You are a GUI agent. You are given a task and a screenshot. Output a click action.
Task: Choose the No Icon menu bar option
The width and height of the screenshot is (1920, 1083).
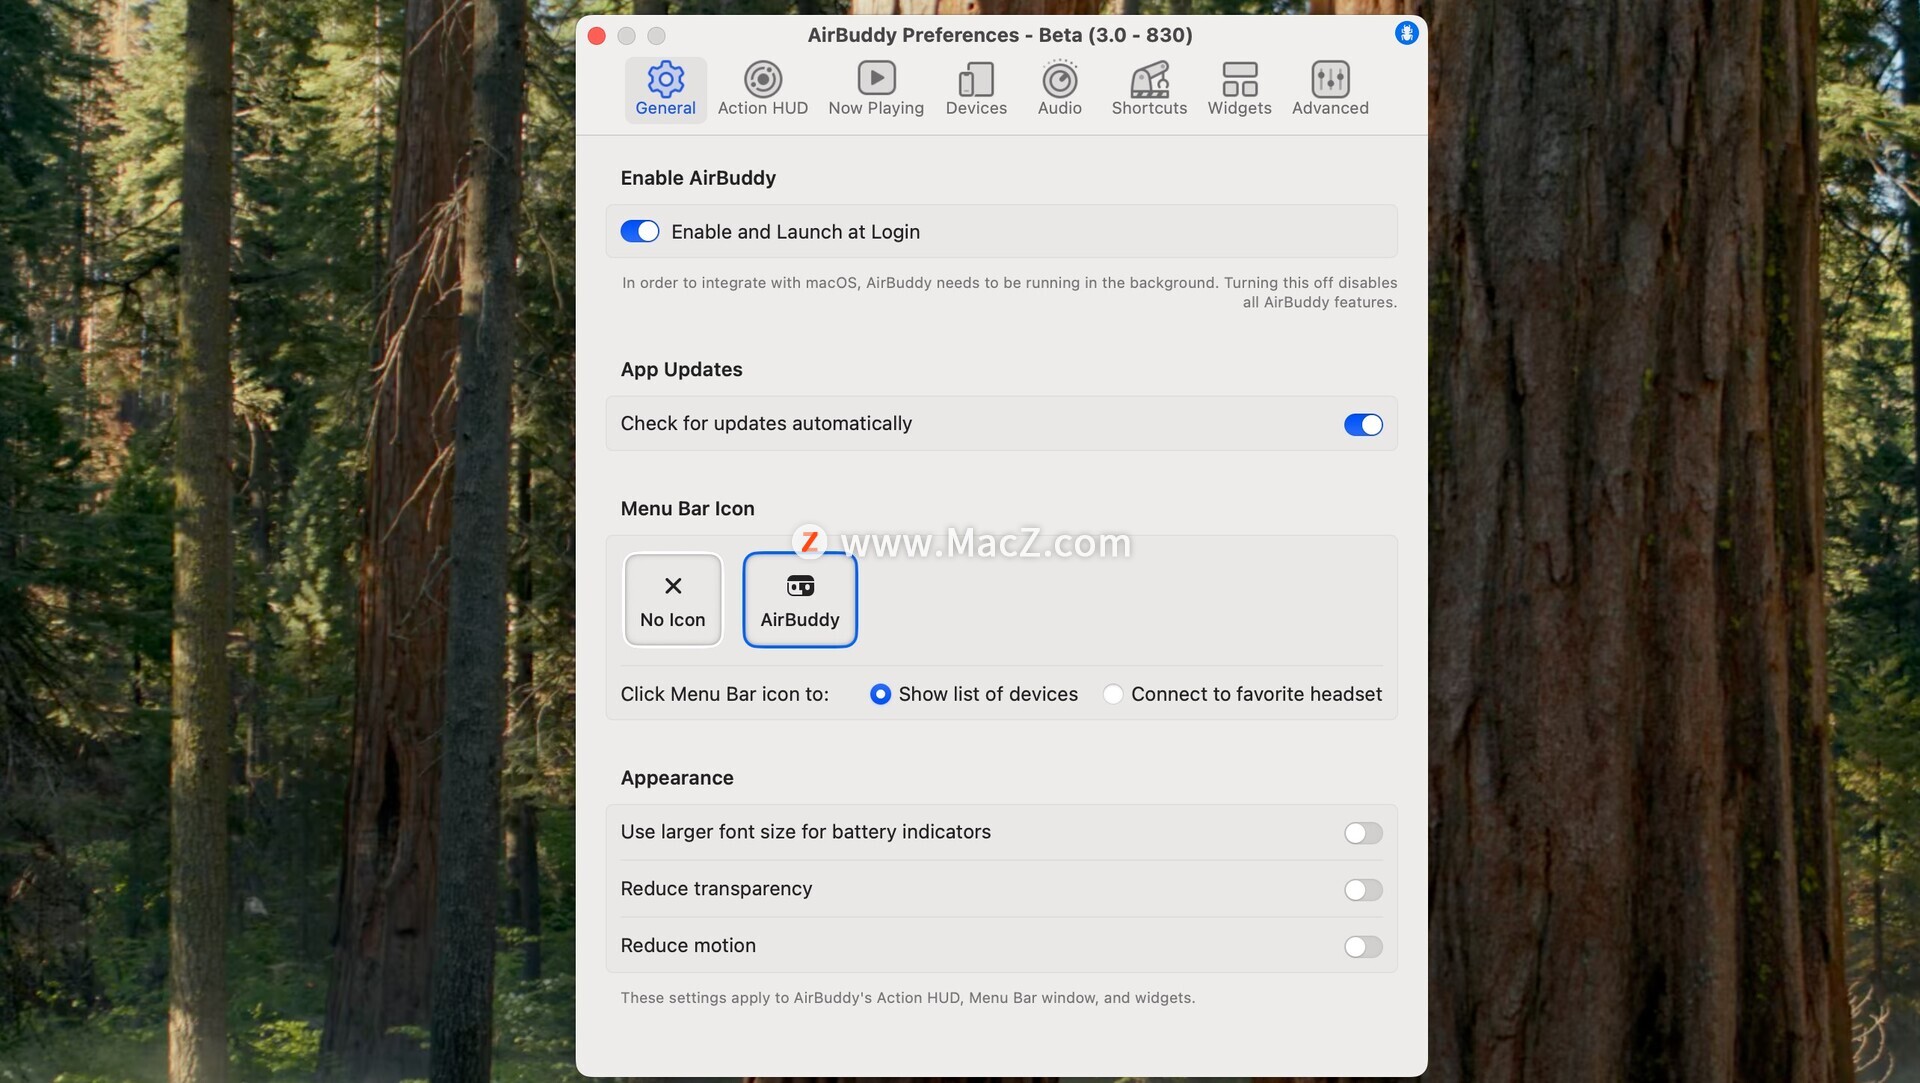tap(673, 600)
